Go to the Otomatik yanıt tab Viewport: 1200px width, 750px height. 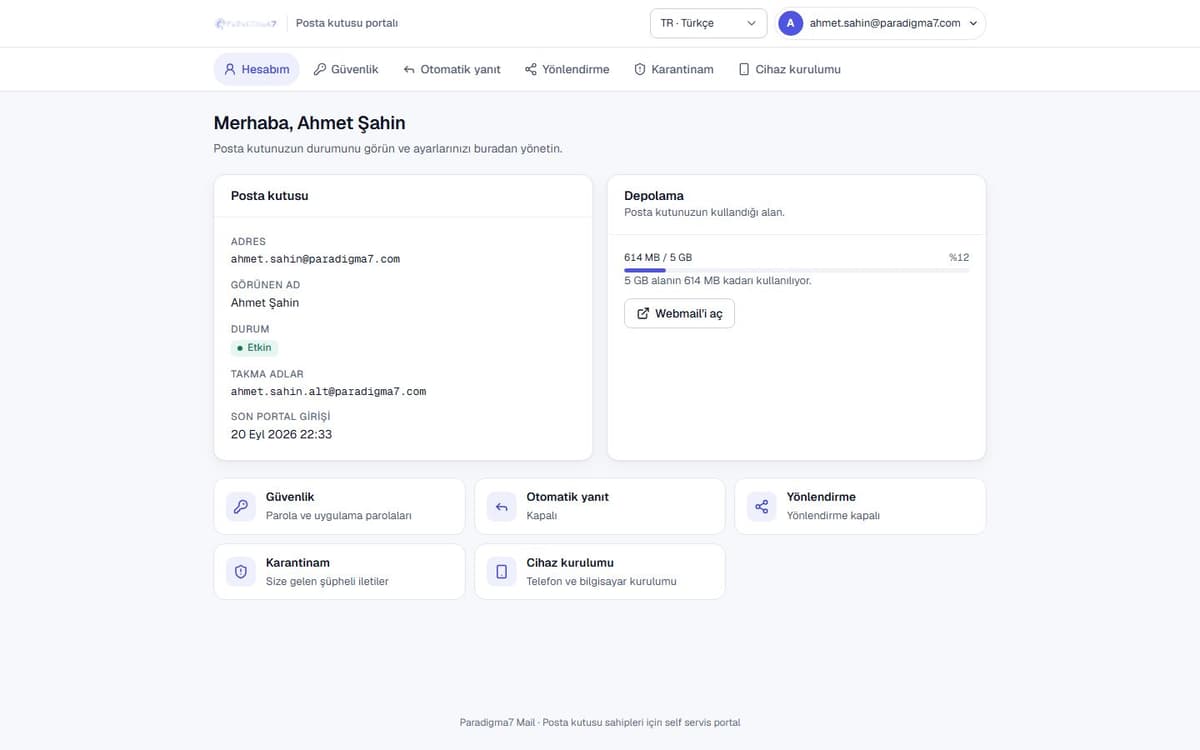[x=452, y=70]
